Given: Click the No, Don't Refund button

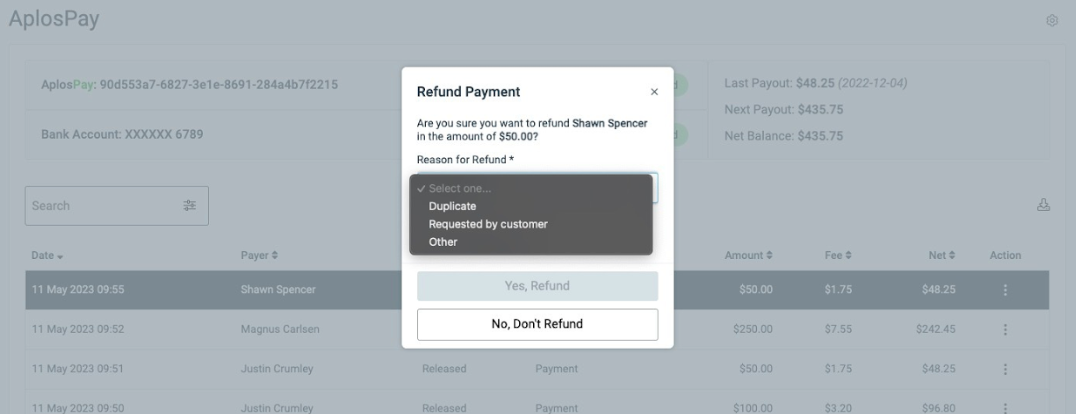Looking at the screenshot, I should click(x=537, y=324).
